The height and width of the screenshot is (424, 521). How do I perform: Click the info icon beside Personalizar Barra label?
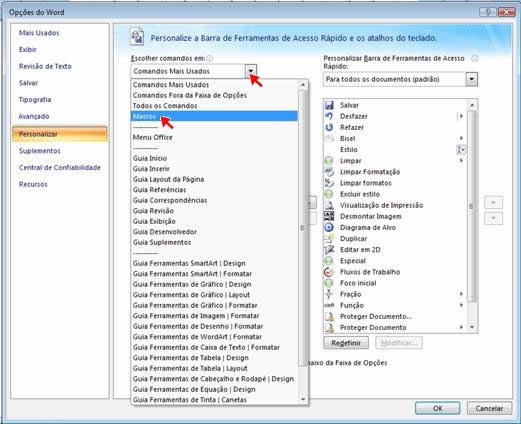click(x=475, y=59)
